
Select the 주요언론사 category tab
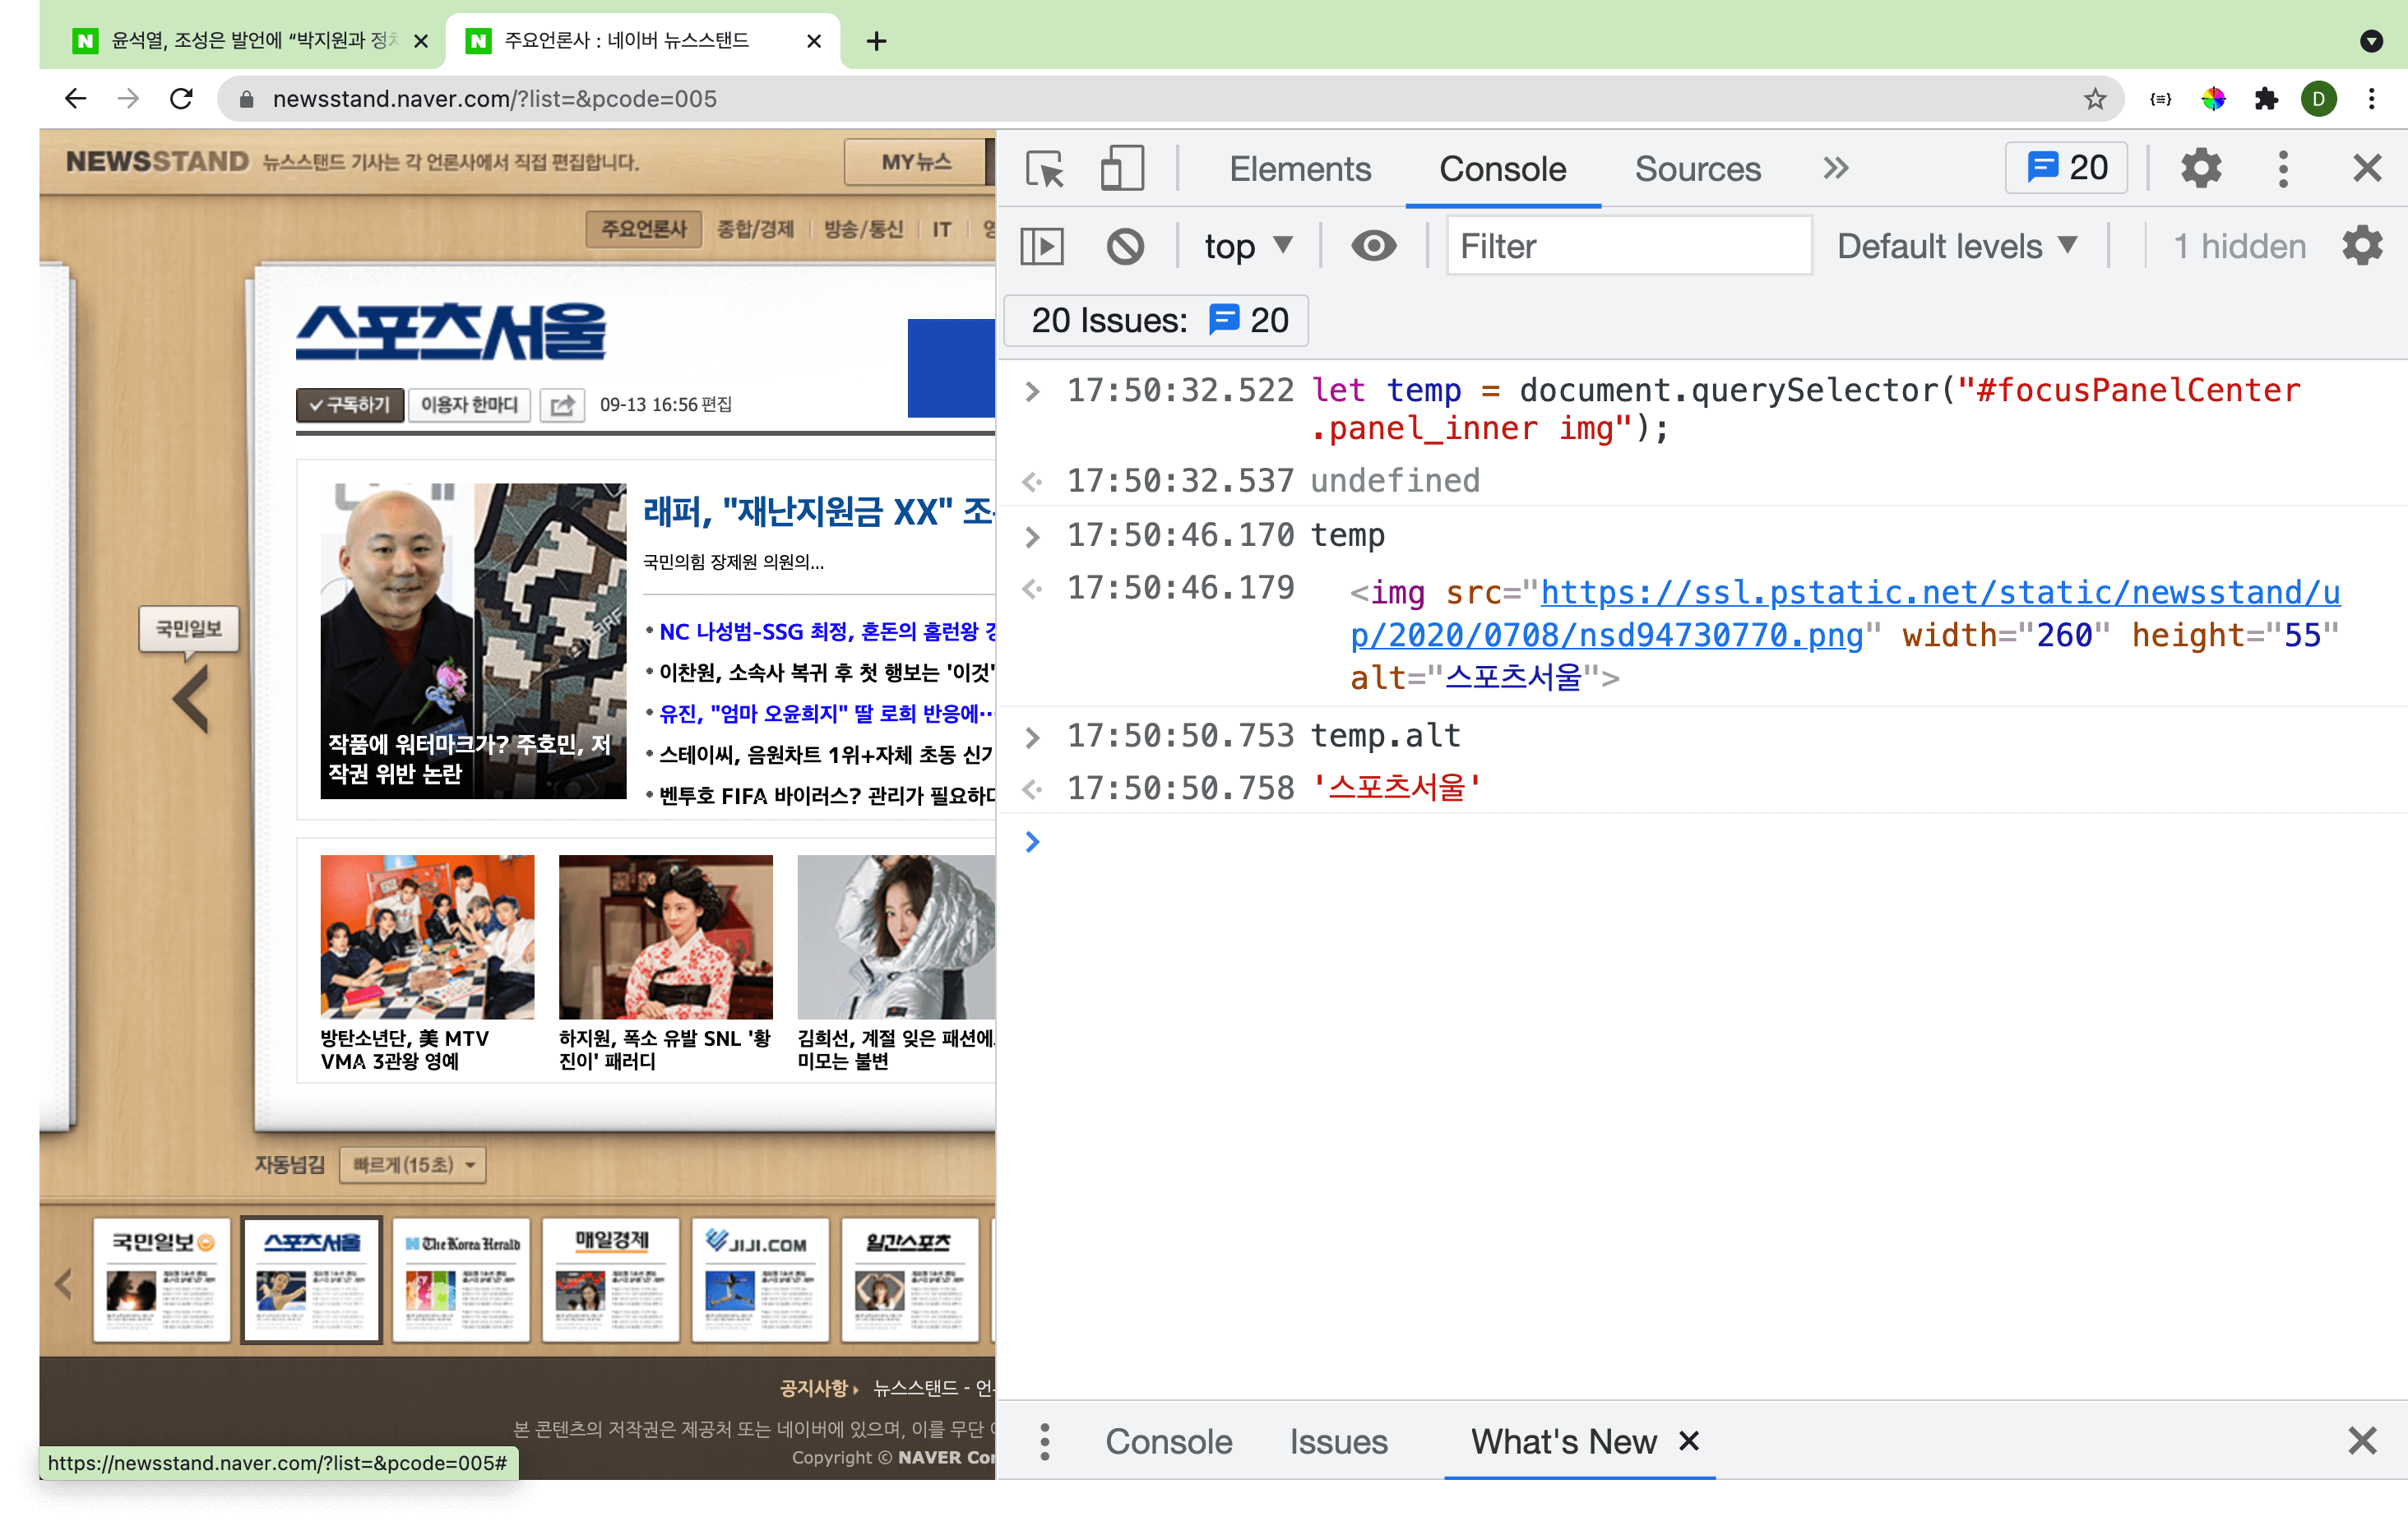[643, 229]
